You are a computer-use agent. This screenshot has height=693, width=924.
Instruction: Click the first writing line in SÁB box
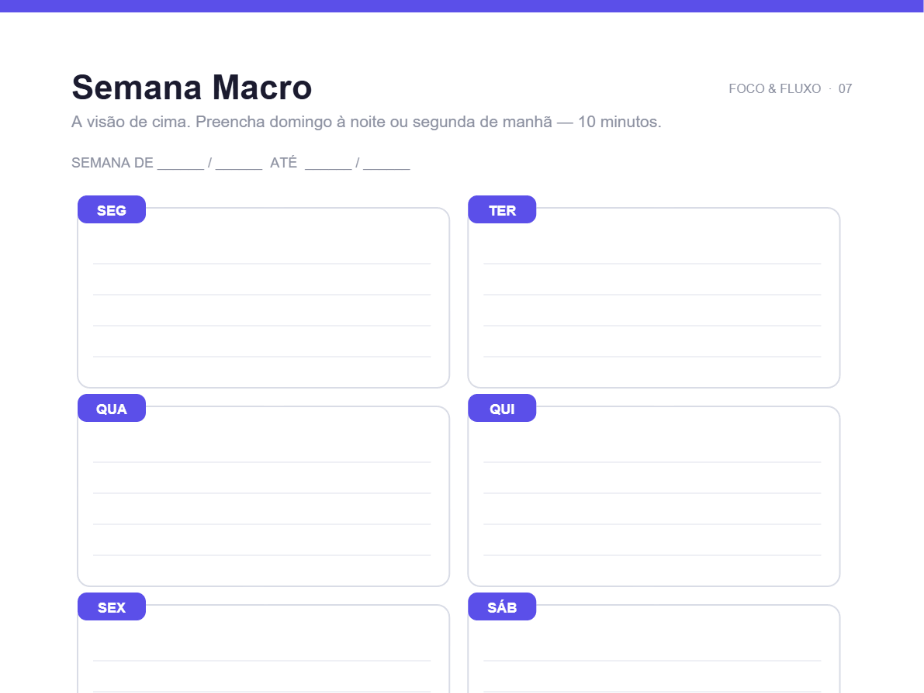tap(652, 661)
